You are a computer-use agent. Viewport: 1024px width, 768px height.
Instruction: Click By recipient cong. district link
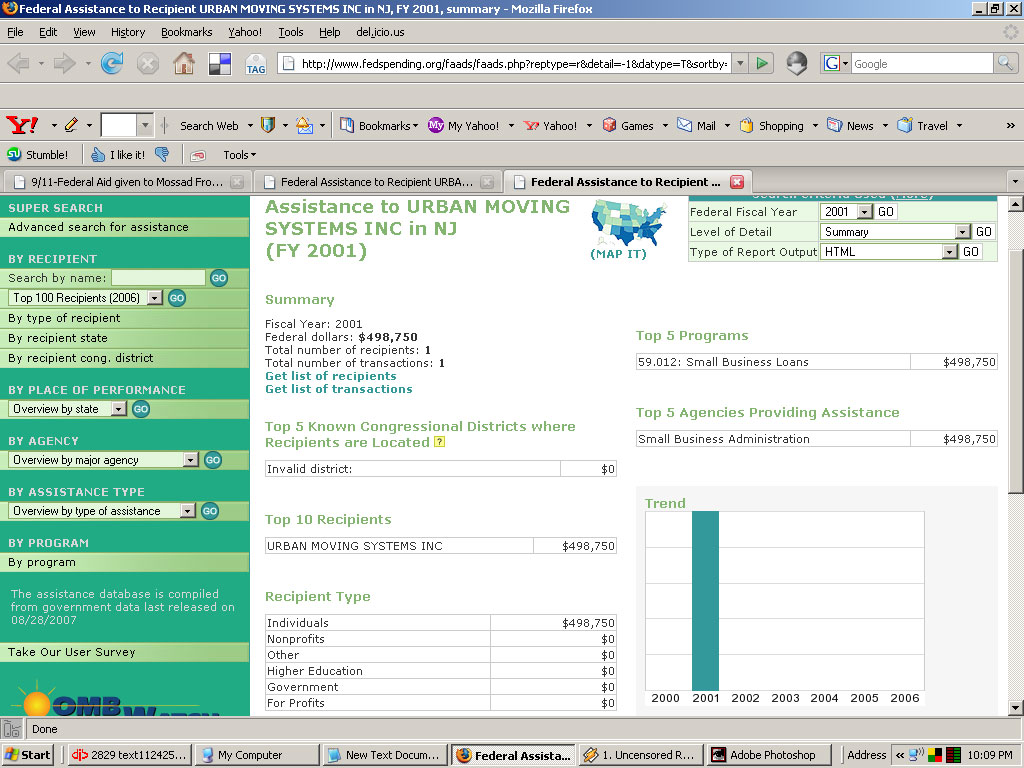80,359
